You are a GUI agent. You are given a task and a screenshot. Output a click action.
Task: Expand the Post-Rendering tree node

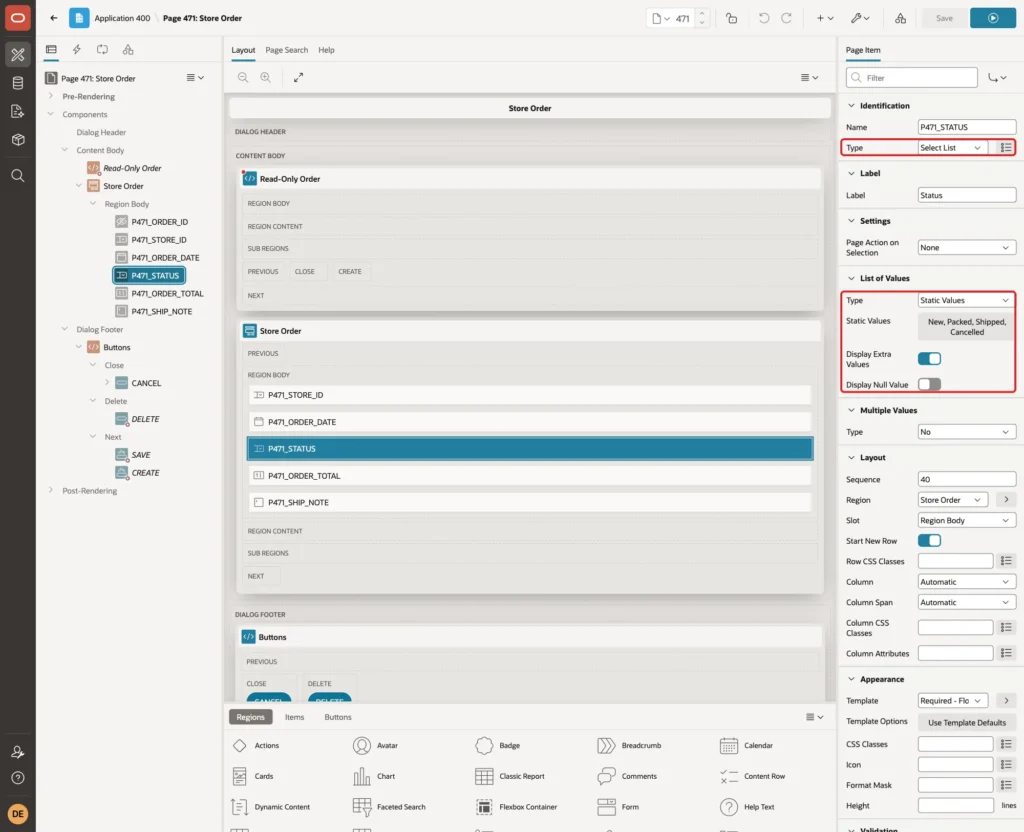[50, 490]
